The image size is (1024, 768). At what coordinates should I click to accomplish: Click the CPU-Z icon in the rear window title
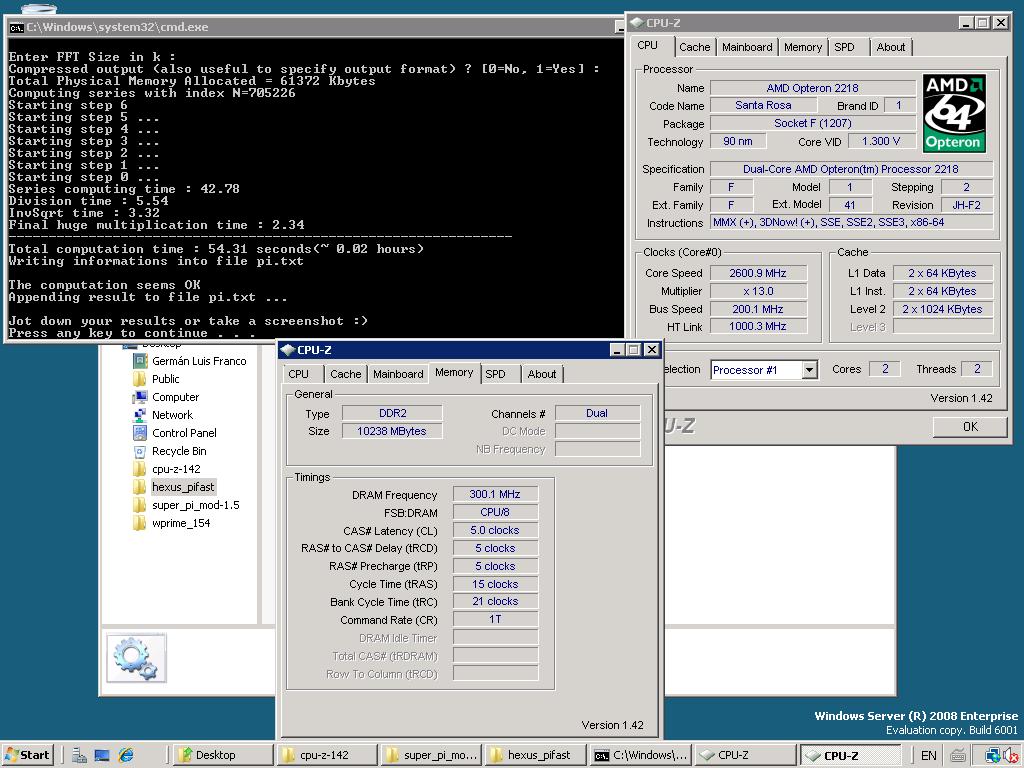pos(637,23)
